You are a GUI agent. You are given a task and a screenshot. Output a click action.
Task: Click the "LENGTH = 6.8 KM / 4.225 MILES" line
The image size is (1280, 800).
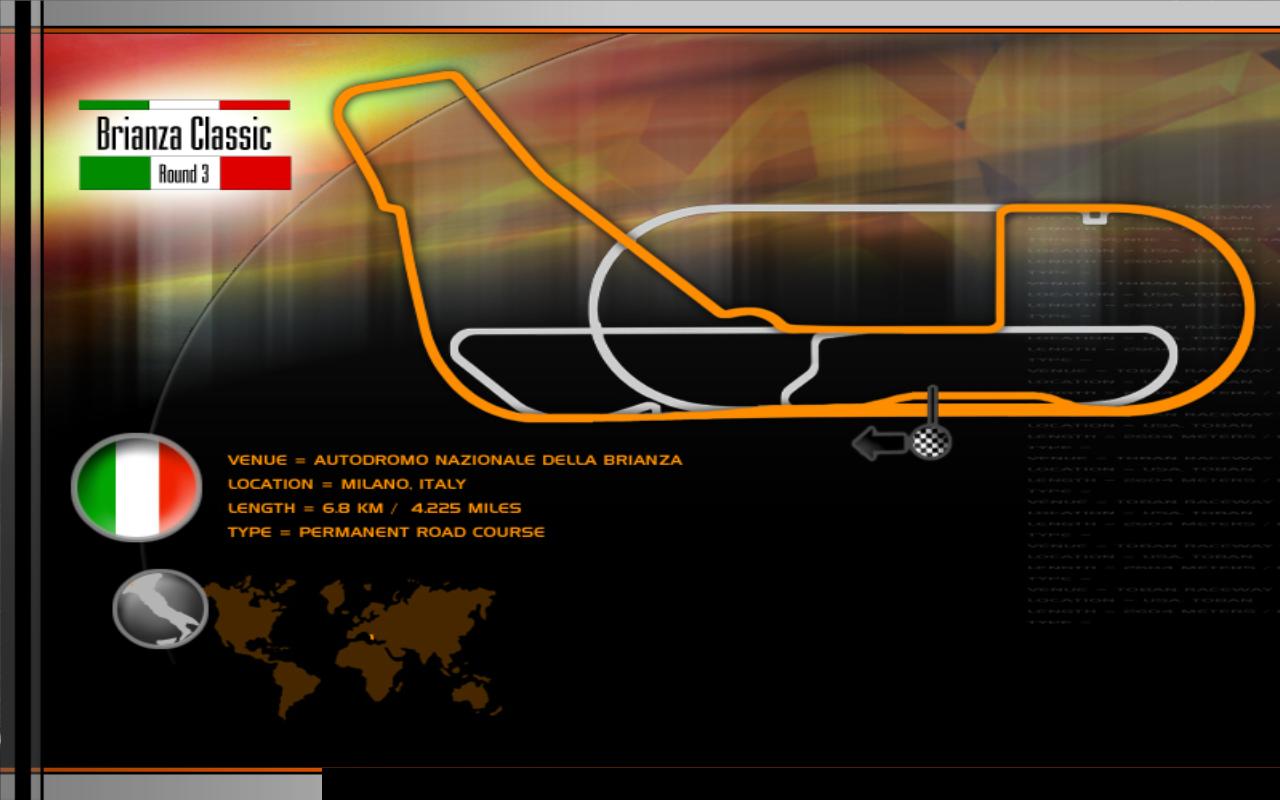pos(374,508)
